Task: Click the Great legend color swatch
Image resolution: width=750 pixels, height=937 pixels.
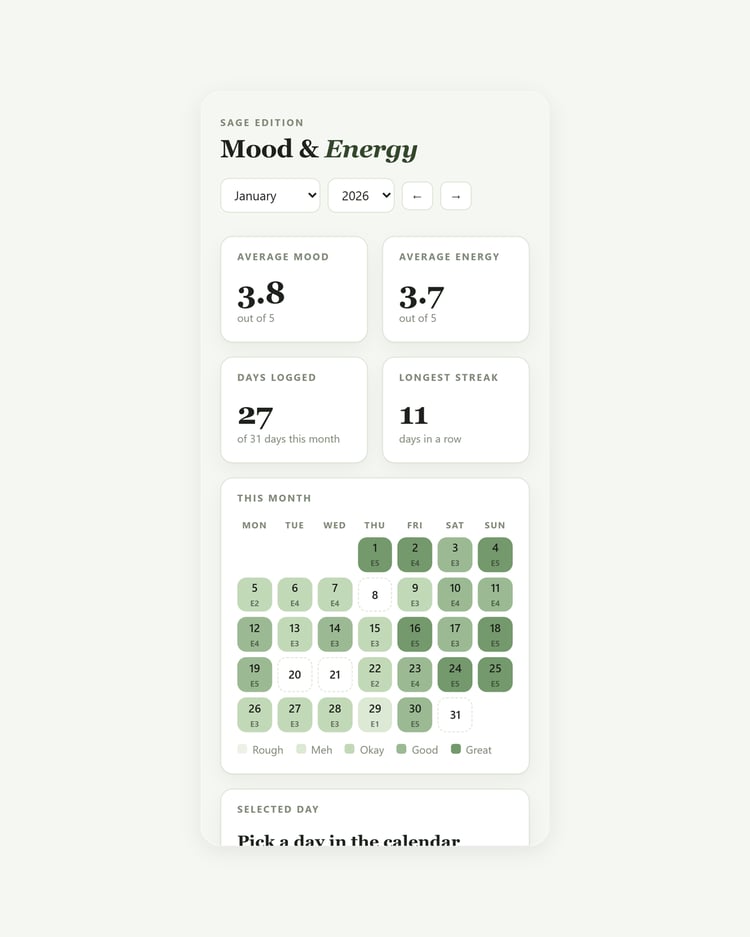Action: 456,749
